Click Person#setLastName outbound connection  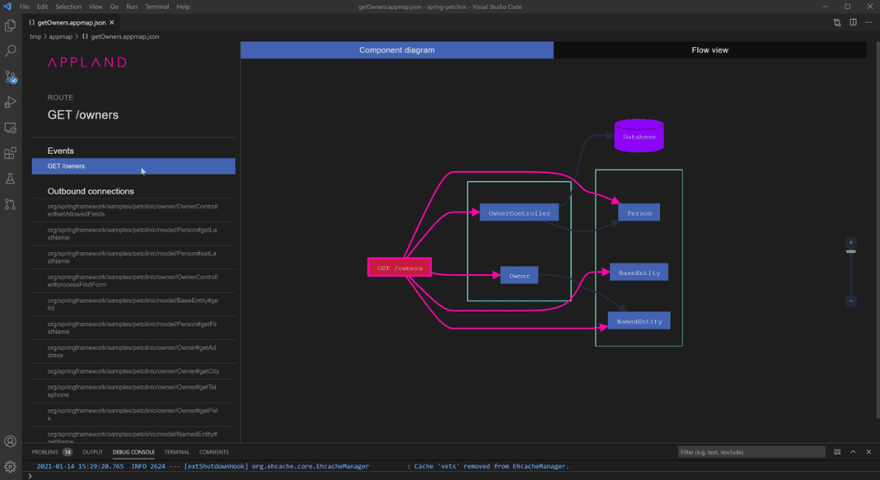click(134, 257)
